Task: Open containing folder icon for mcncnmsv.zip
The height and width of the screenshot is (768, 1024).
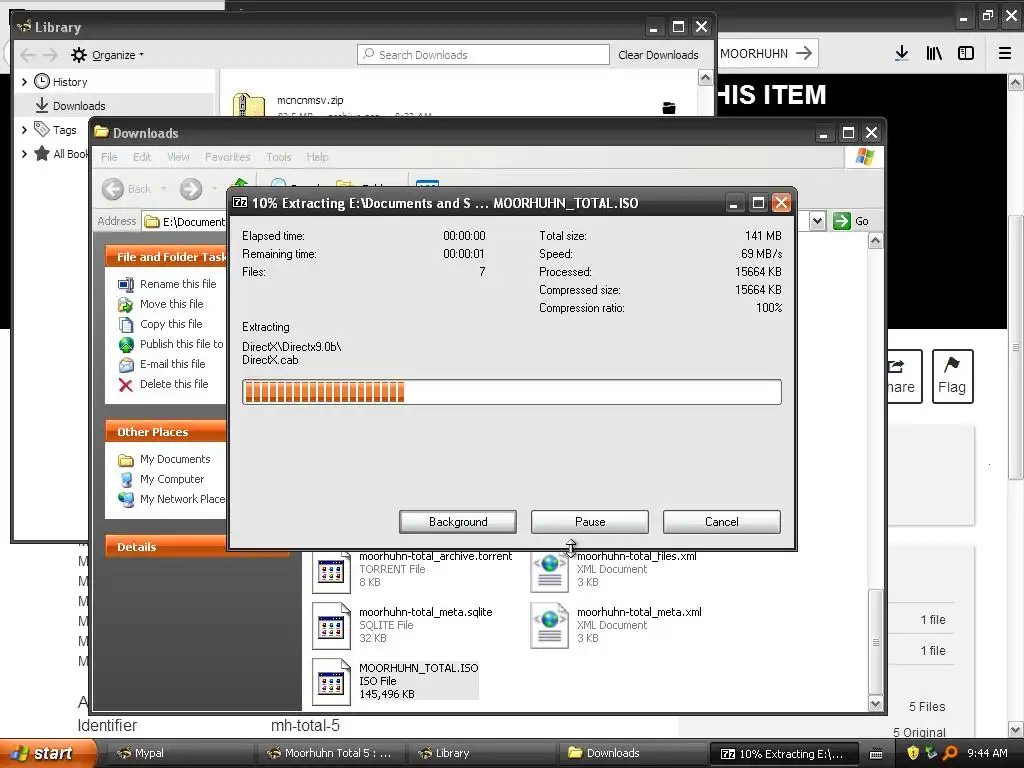Action: point(669,108)
